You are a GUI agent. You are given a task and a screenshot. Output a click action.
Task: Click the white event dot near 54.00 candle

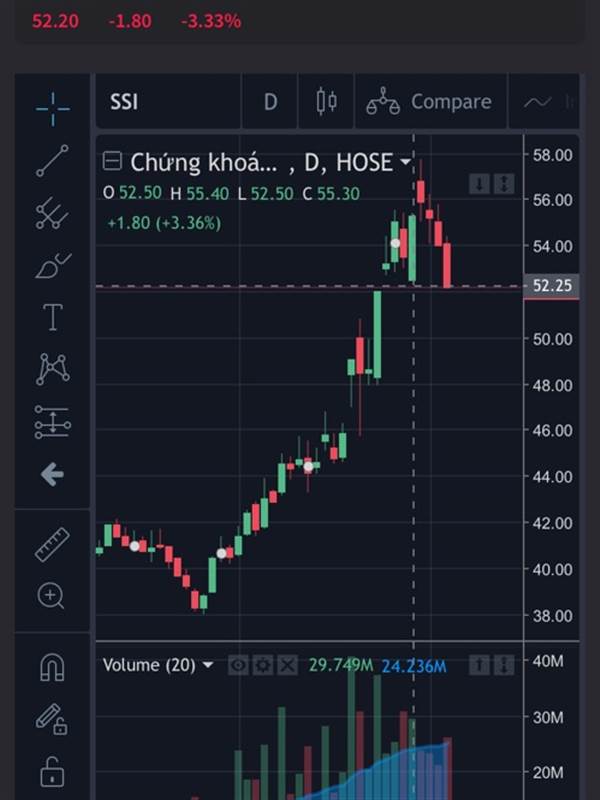[395, 243]
